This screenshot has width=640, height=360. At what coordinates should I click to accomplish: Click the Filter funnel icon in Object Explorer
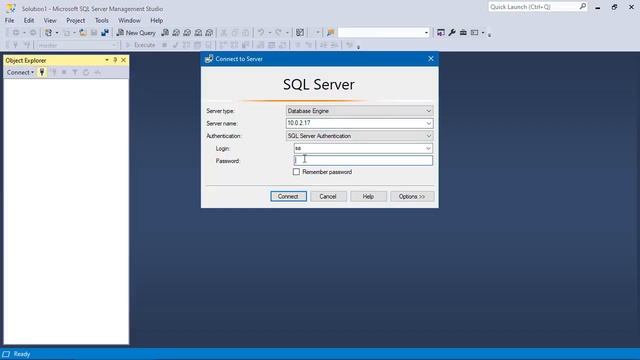(75, 72)
